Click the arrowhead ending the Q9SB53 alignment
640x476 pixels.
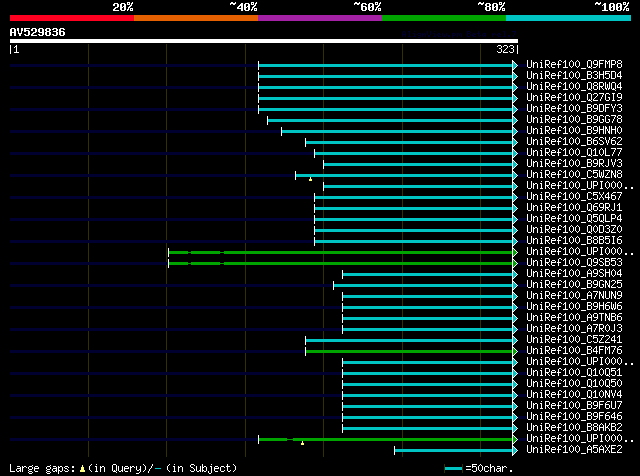point(516,264)
